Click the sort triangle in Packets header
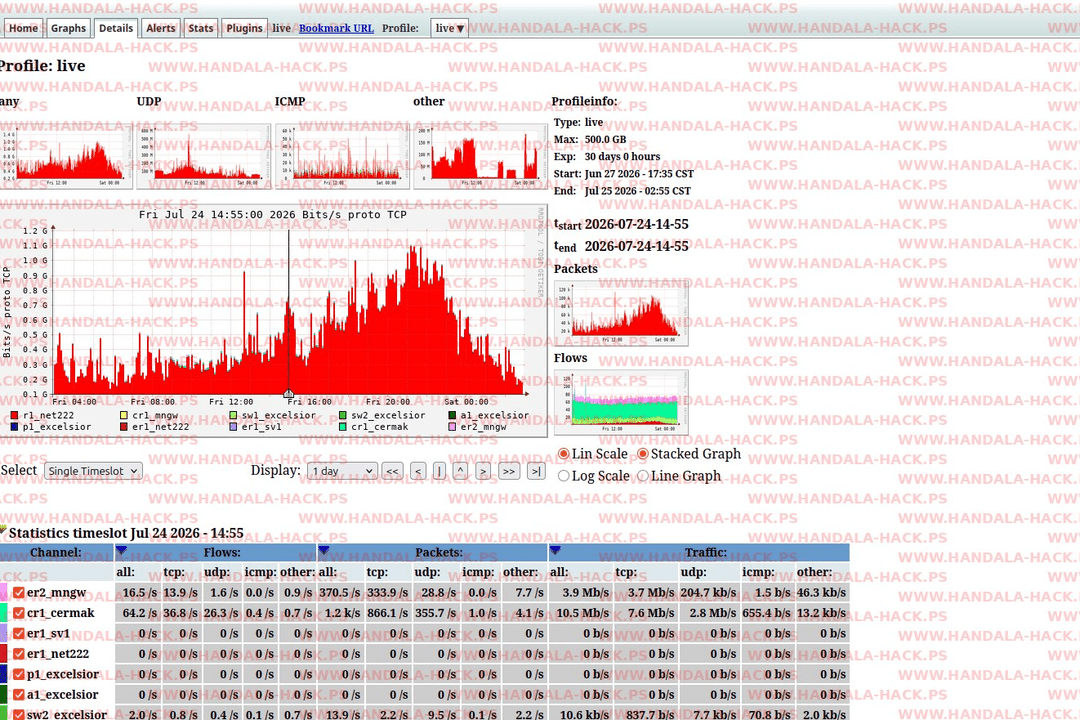The height and width of the screenshot is (720, 1080). [x=324, y=551]
